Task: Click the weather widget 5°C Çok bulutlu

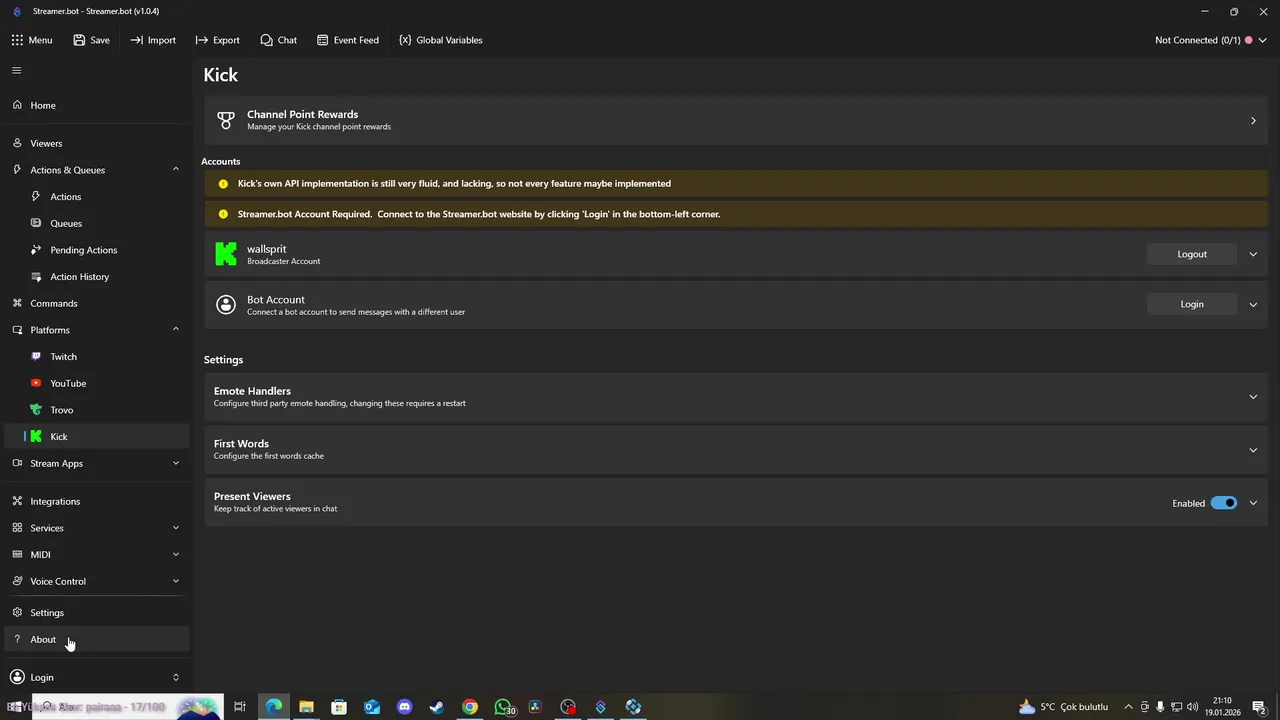Action: 1063,707
